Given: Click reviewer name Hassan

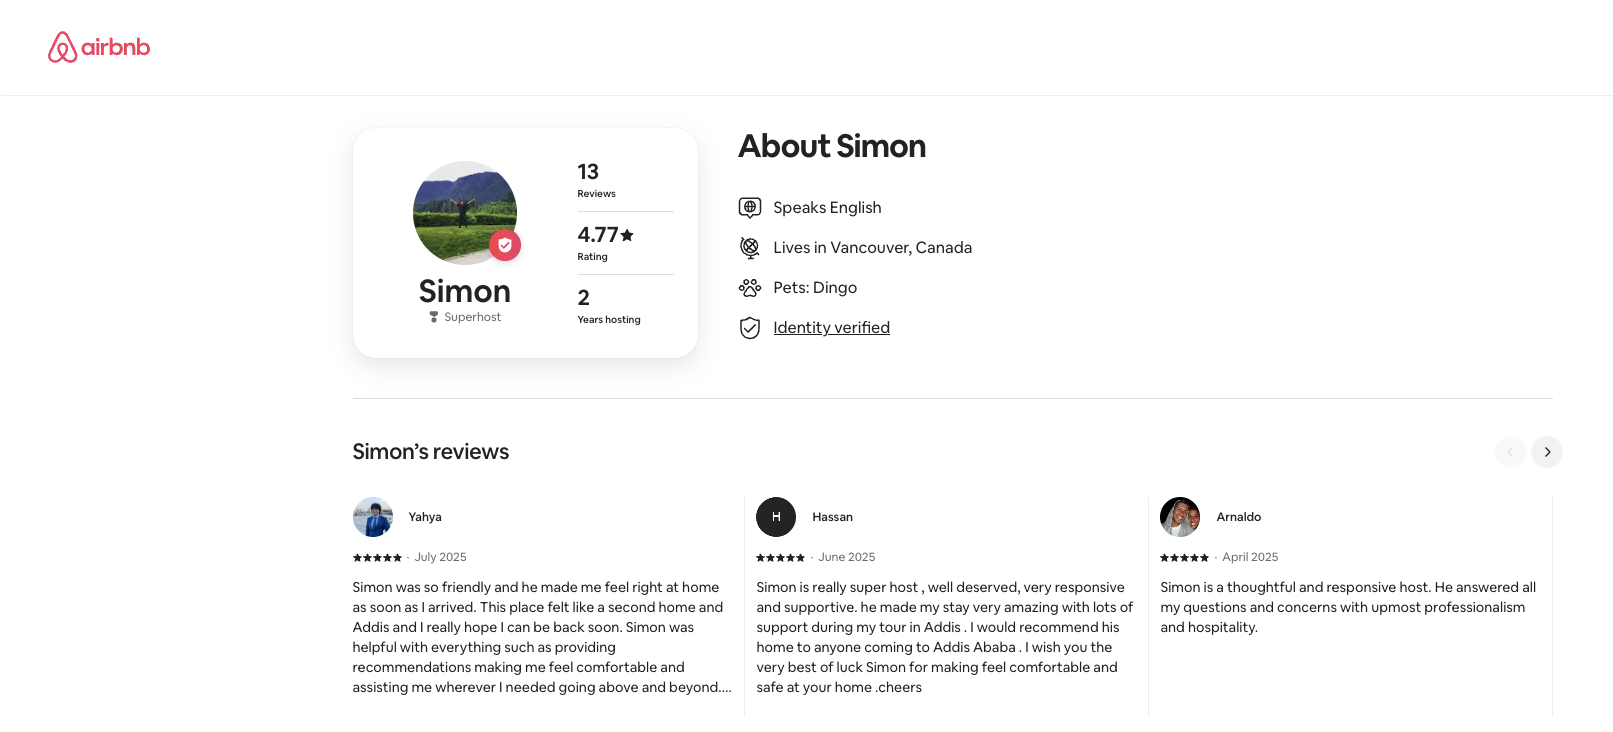Looking at the screenshot, I should click(832, 517).
